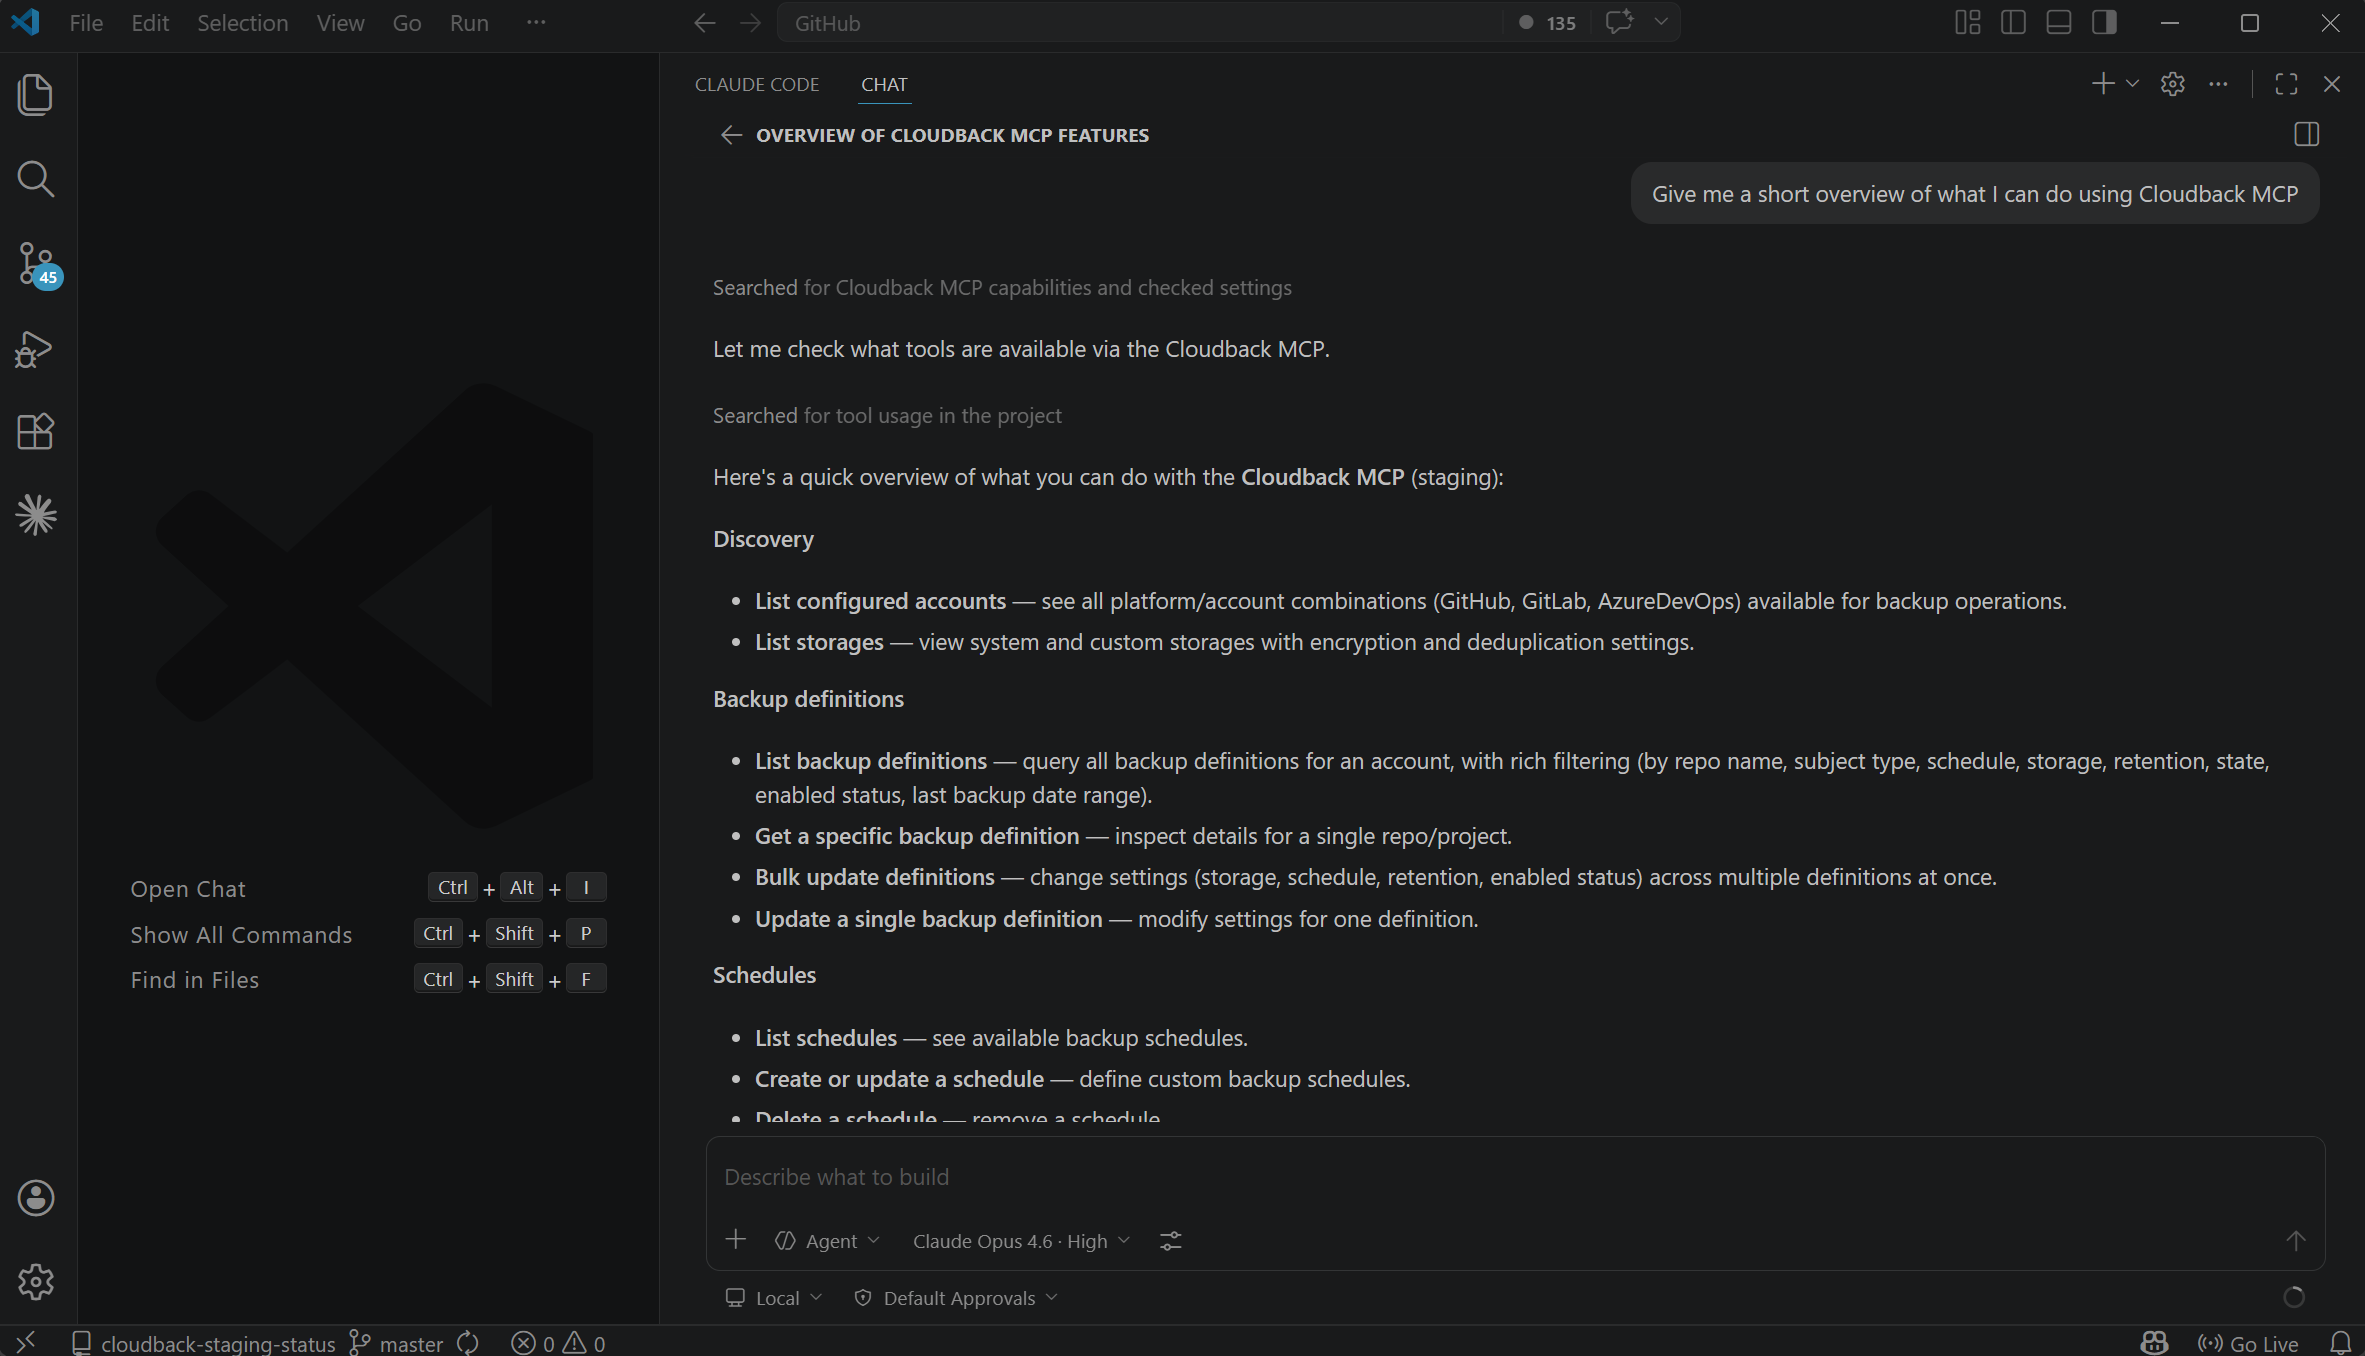This screenshot has height=1356, width=2365.
Task: Open the Accounts menu icon
Action: [x=36, y=1198]
